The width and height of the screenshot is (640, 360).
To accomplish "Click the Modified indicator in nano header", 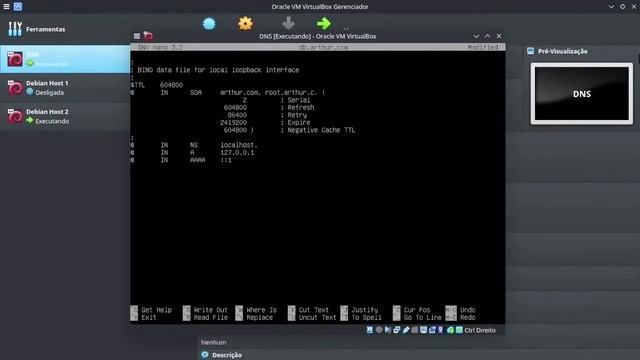I will [x=483, y=47].
